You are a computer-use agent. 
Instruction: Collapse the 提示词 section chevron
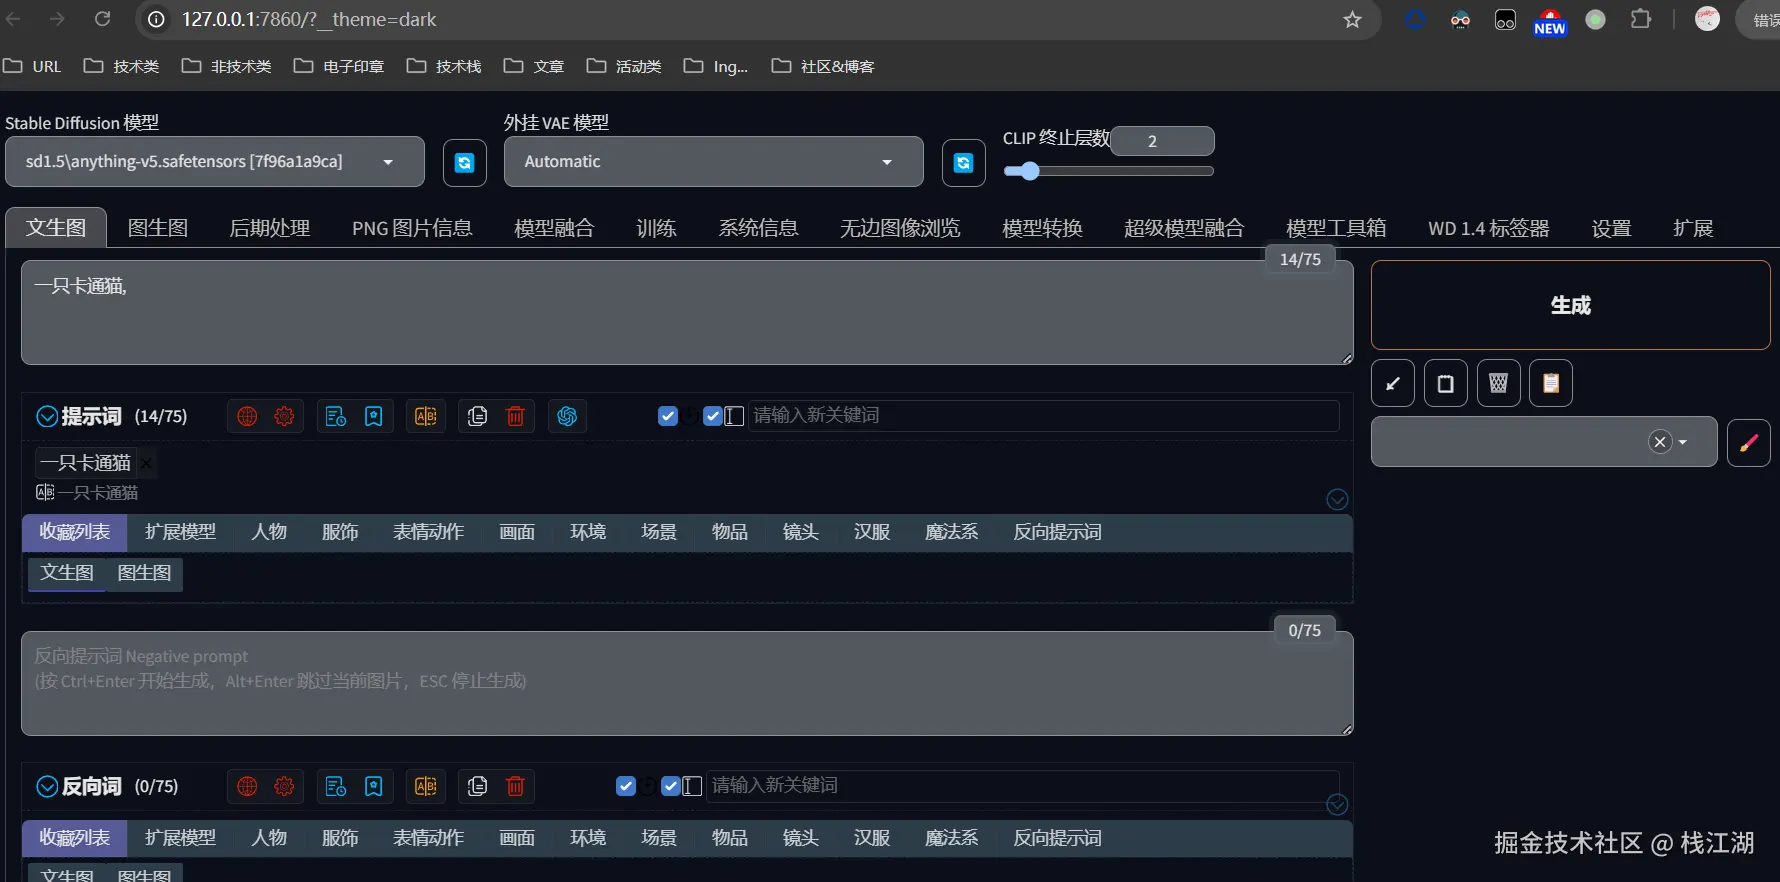pyautogui.click(x=47, y=417)
